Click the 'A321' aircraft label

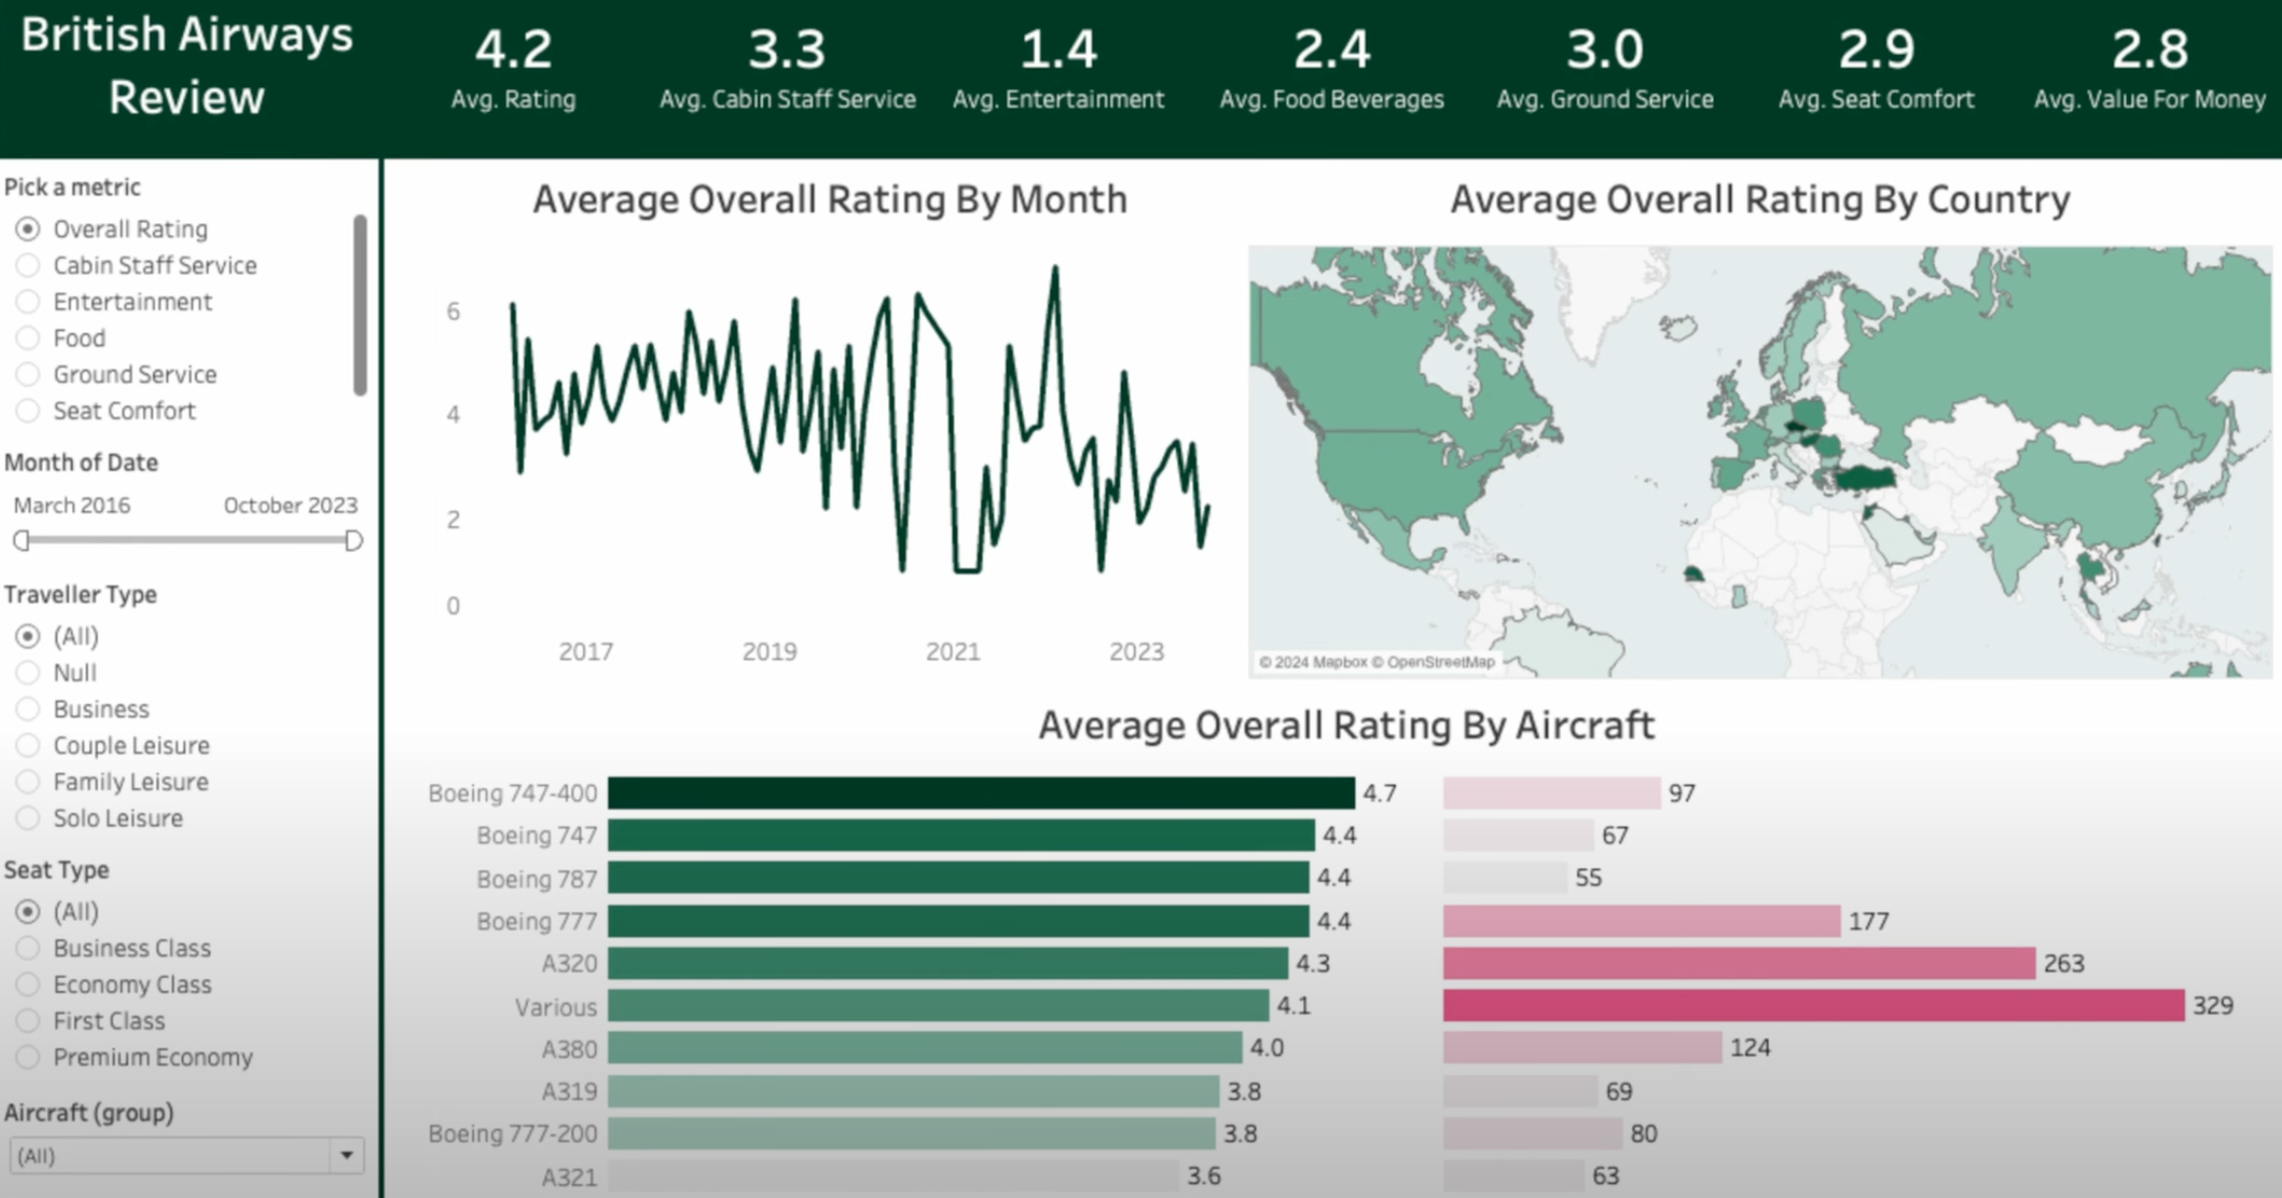(x=569, y=1176)
